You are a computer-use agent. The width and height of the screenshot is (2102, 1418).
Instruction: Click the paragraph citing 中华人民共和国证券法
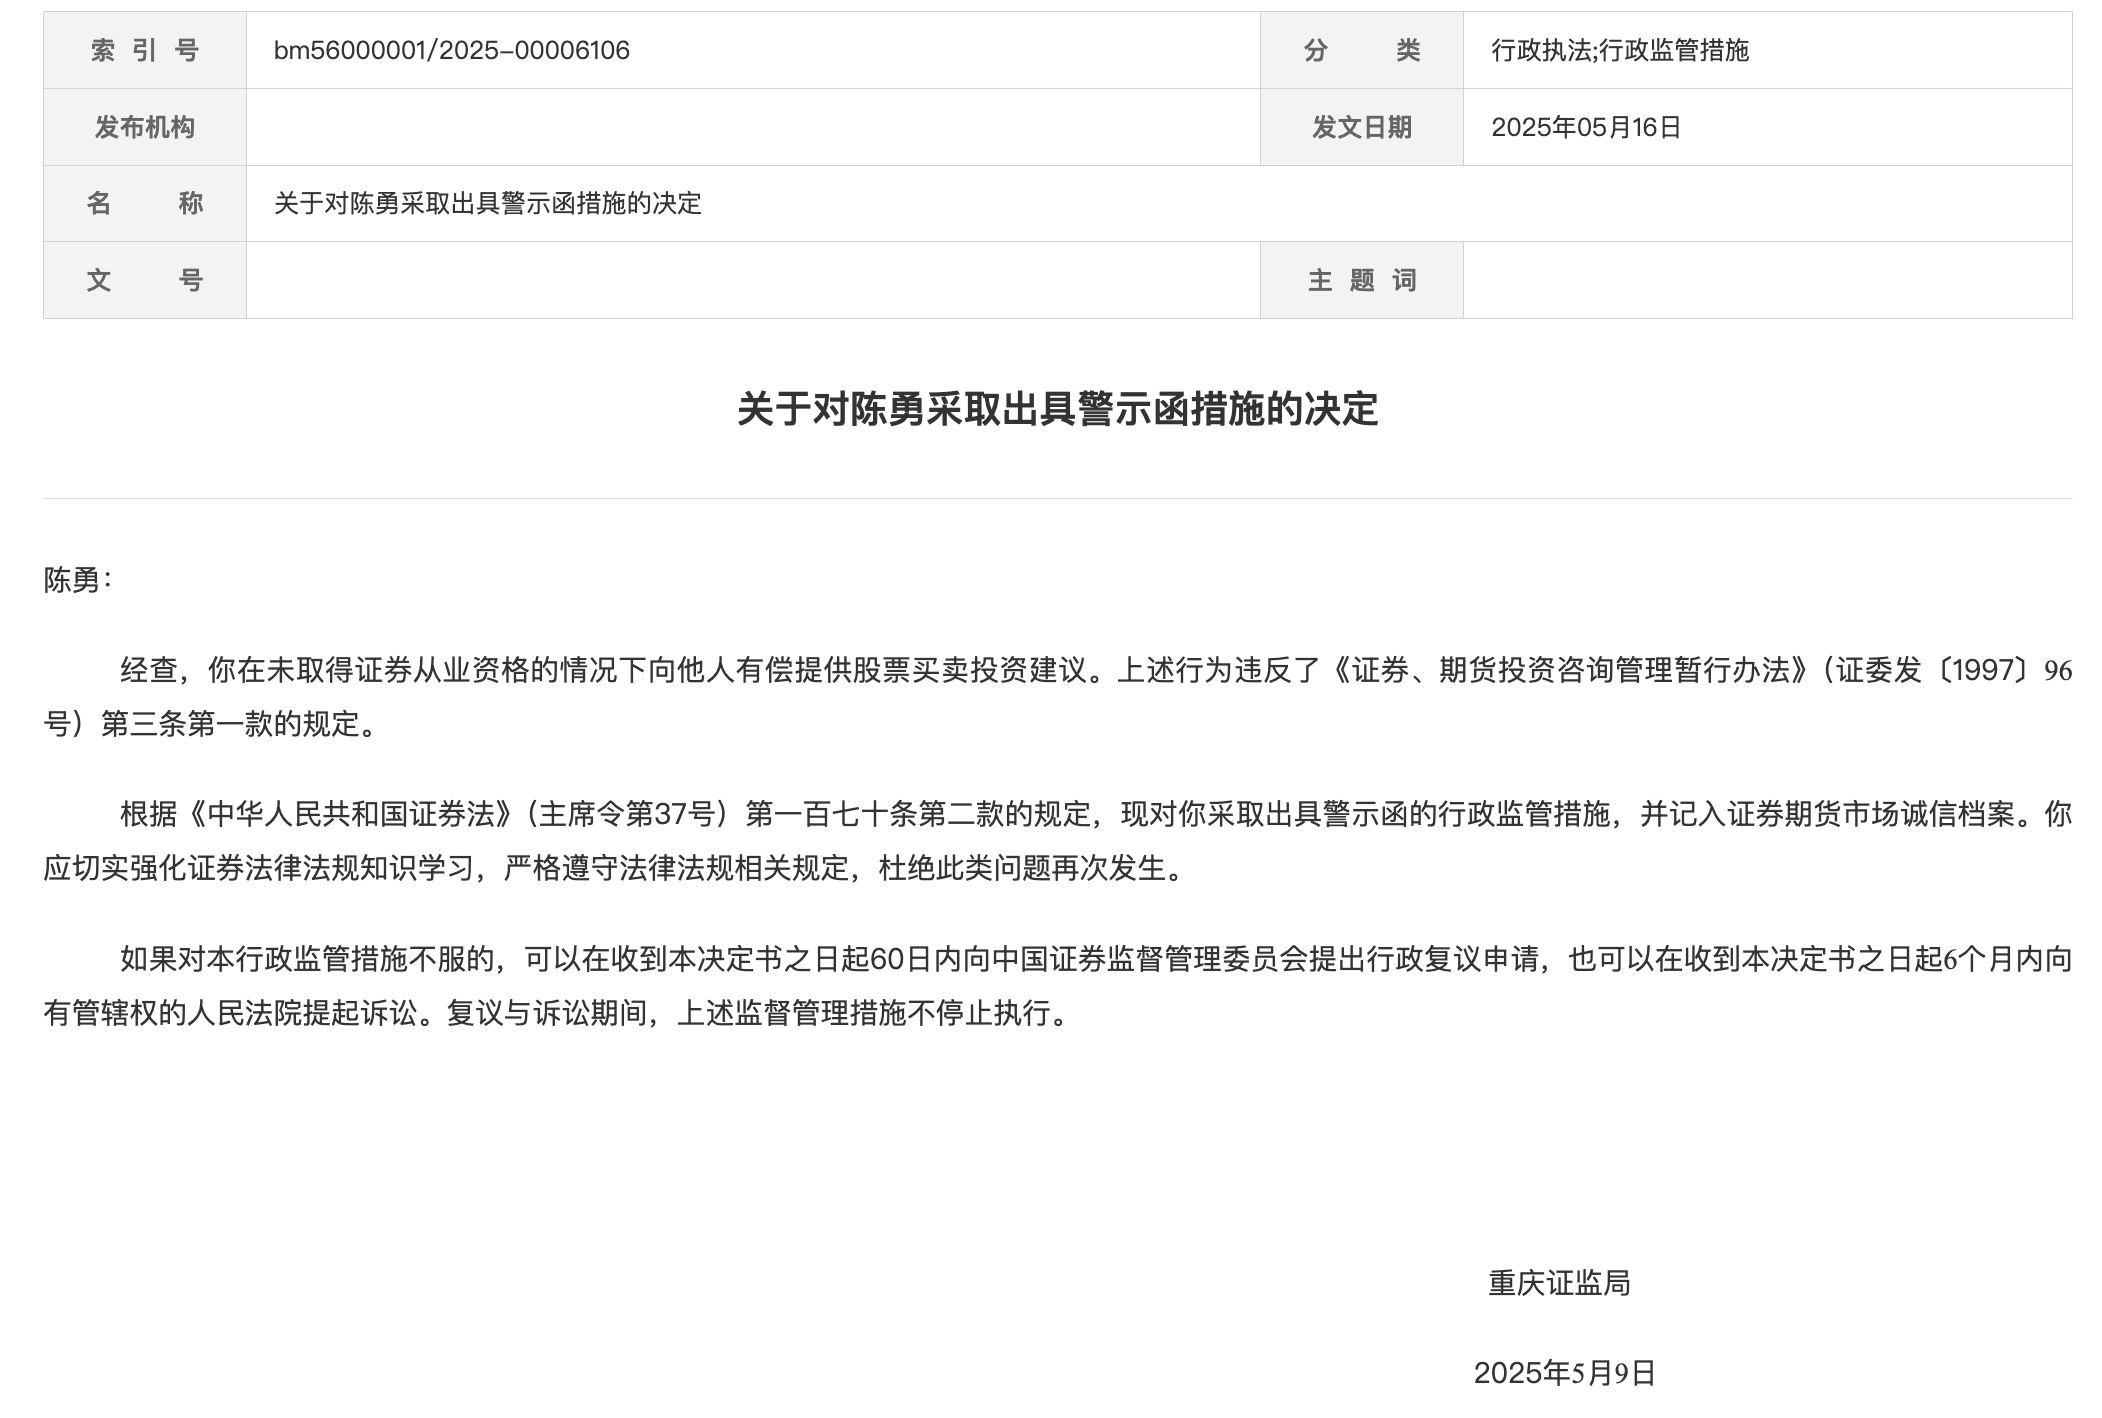point(1057,841)
